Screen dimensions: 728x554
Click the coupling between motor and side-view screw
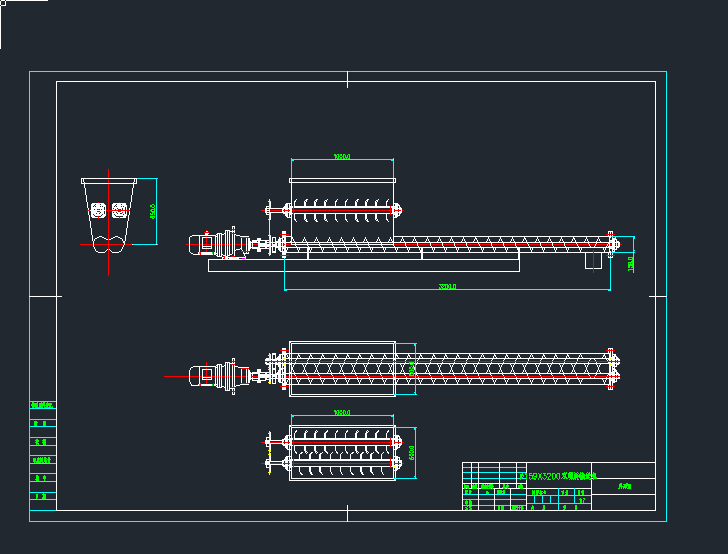point(263,243)
